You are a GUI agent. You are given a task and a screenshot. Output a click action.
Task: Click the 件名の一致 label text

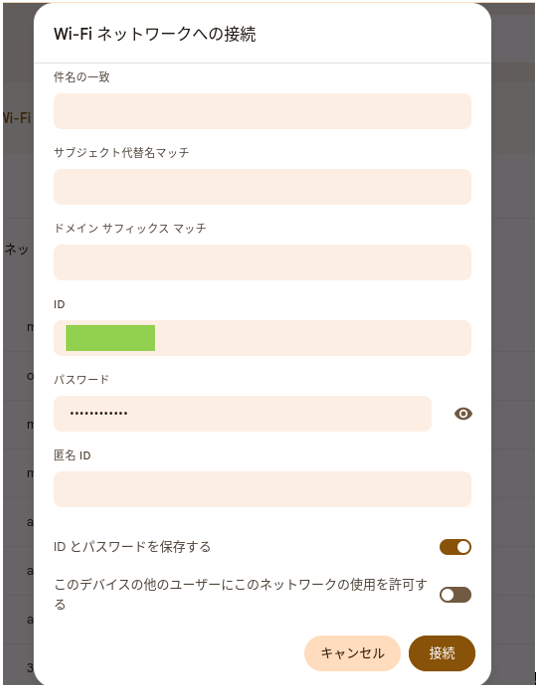(81, 77)
